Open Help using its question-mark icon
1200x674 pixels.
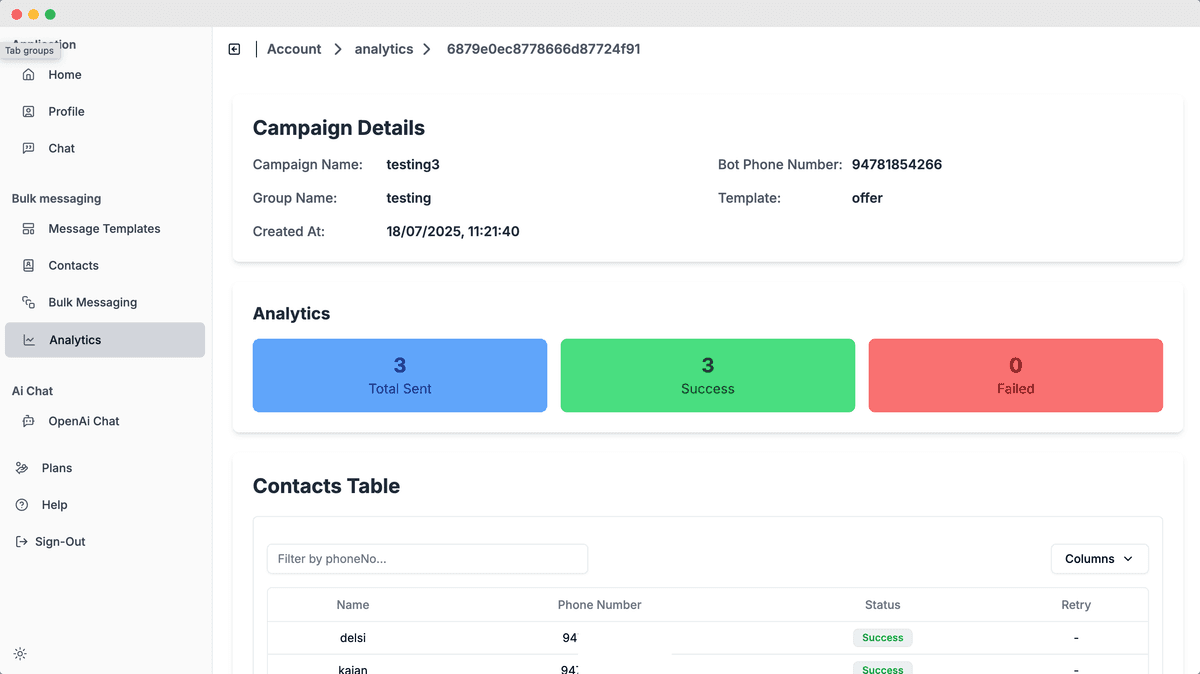point(20,504)
